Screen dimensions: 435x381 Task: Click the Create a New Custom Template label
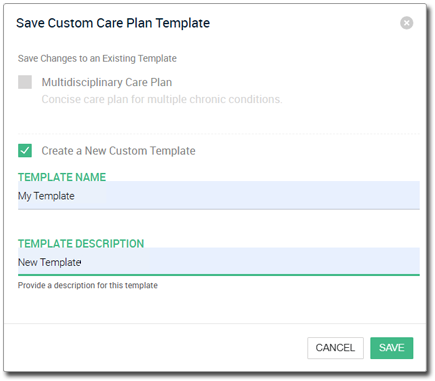pyautogui.click(x=118, y=151)
